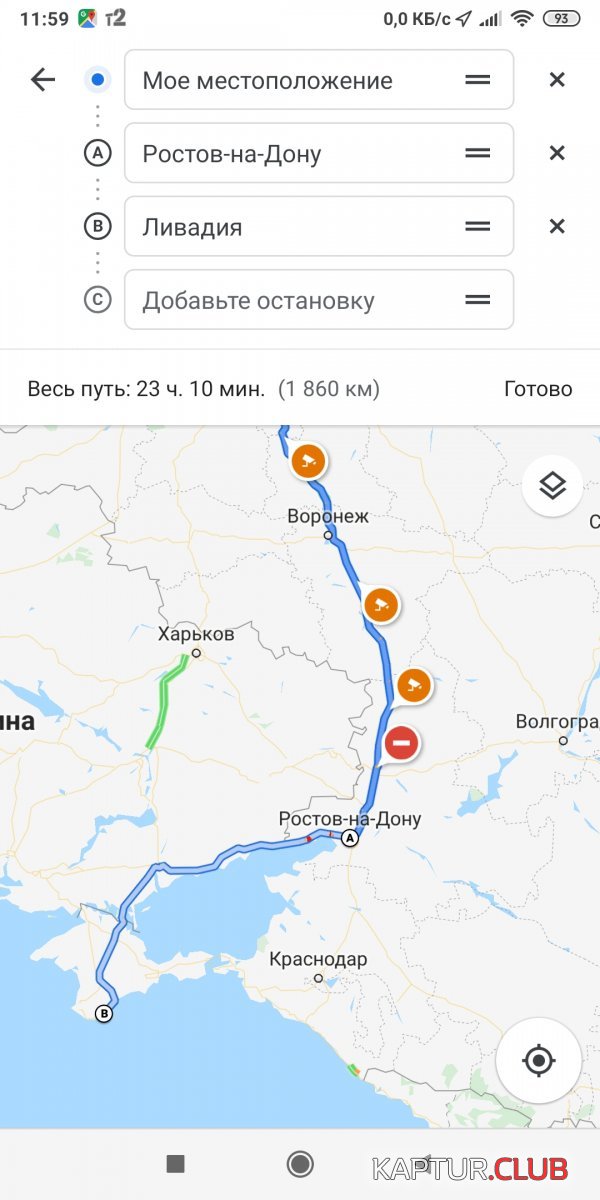Tap the back arrow icon
Viewport: 600px width, 1200px height.
point(43,80)
